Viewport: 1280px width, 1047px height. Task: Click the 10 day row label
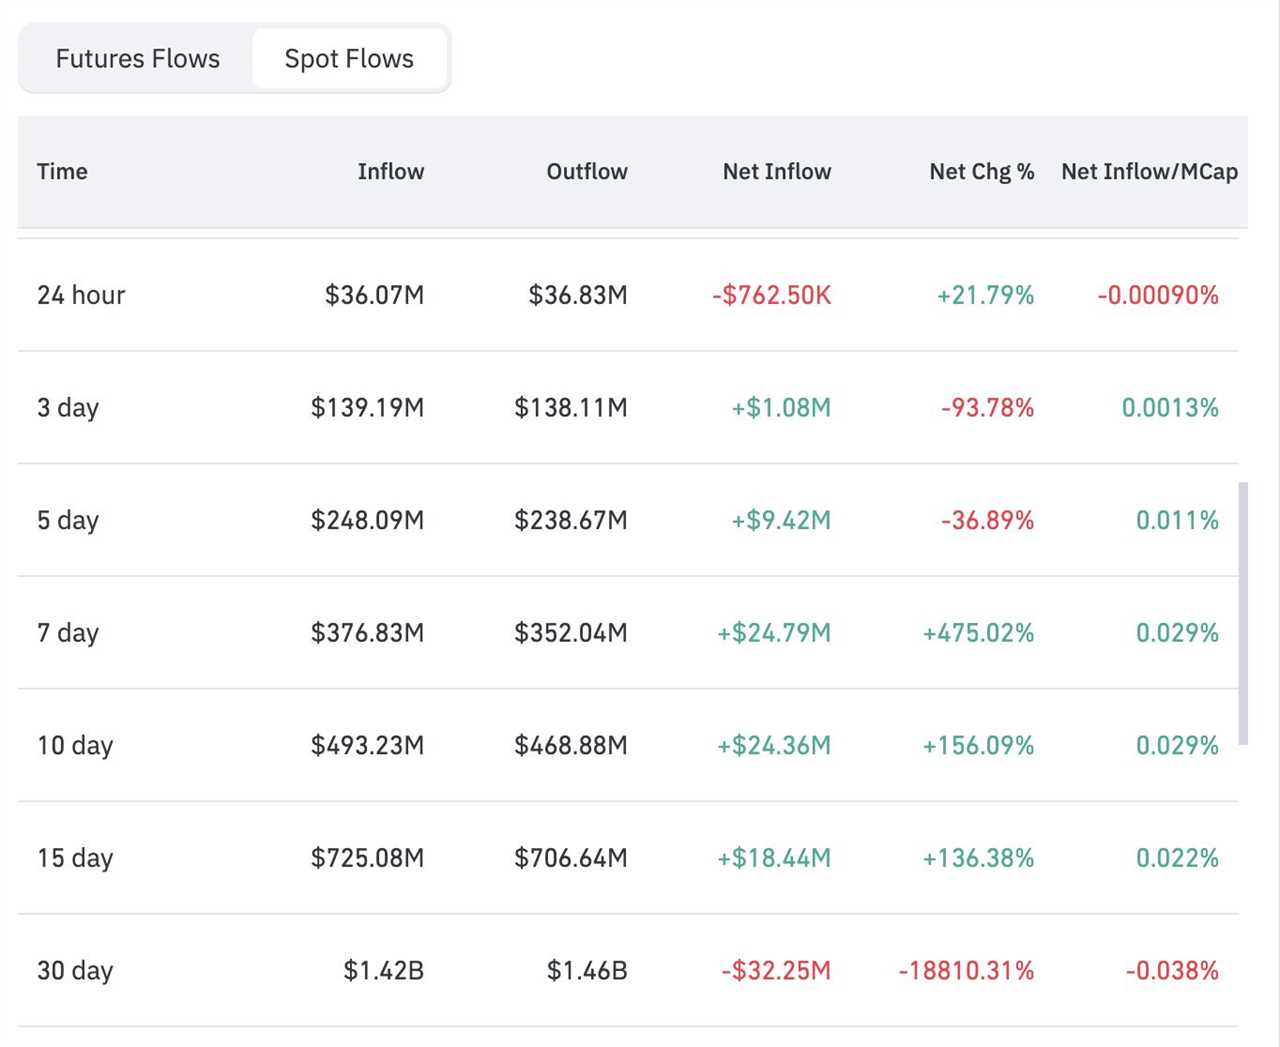(x=75, y=746)
